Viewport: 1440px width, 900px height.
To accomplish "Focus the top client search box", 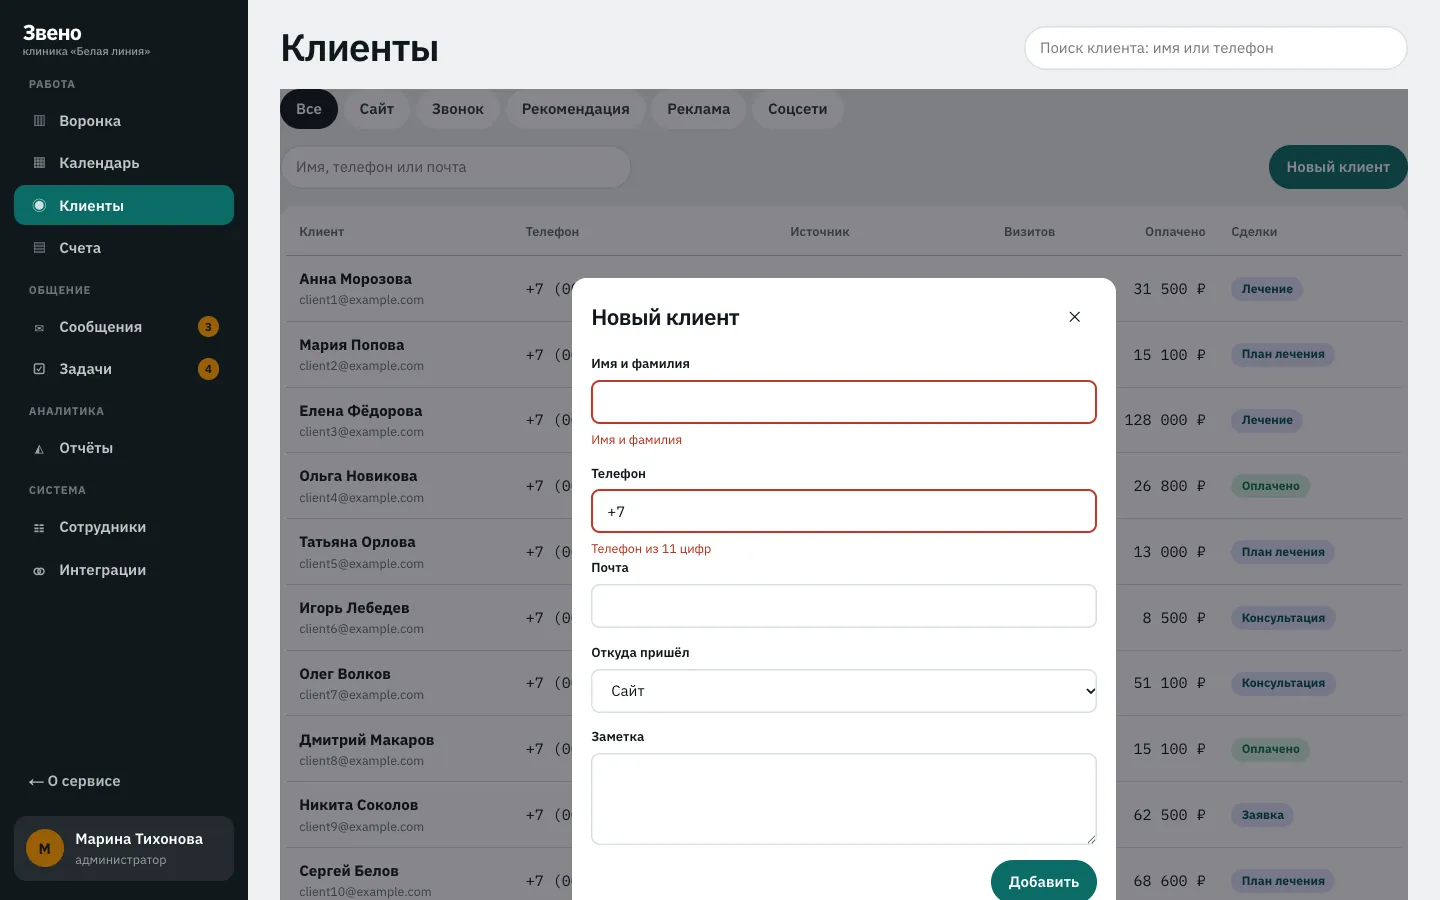I will (1216, 48).
